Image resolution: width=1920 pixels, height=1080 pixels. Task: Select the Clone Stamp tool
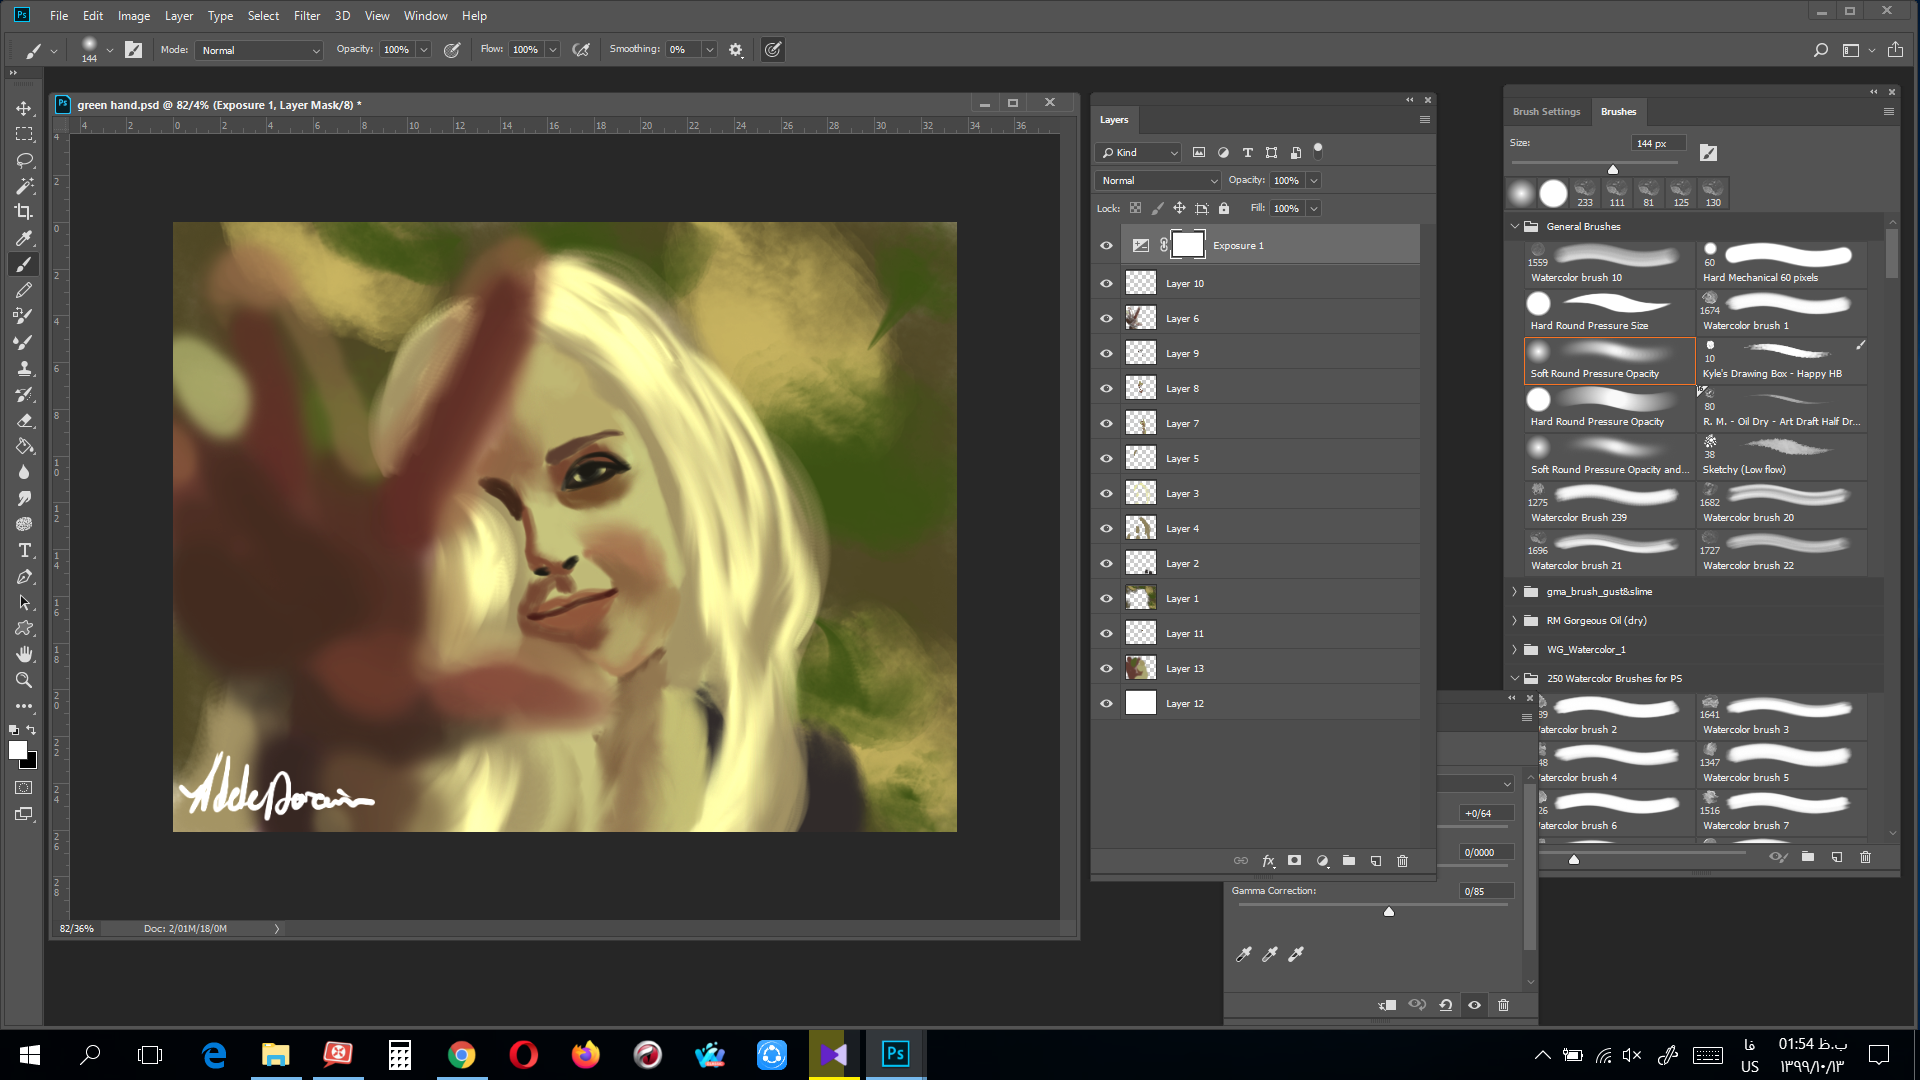[x=24, y=368]
